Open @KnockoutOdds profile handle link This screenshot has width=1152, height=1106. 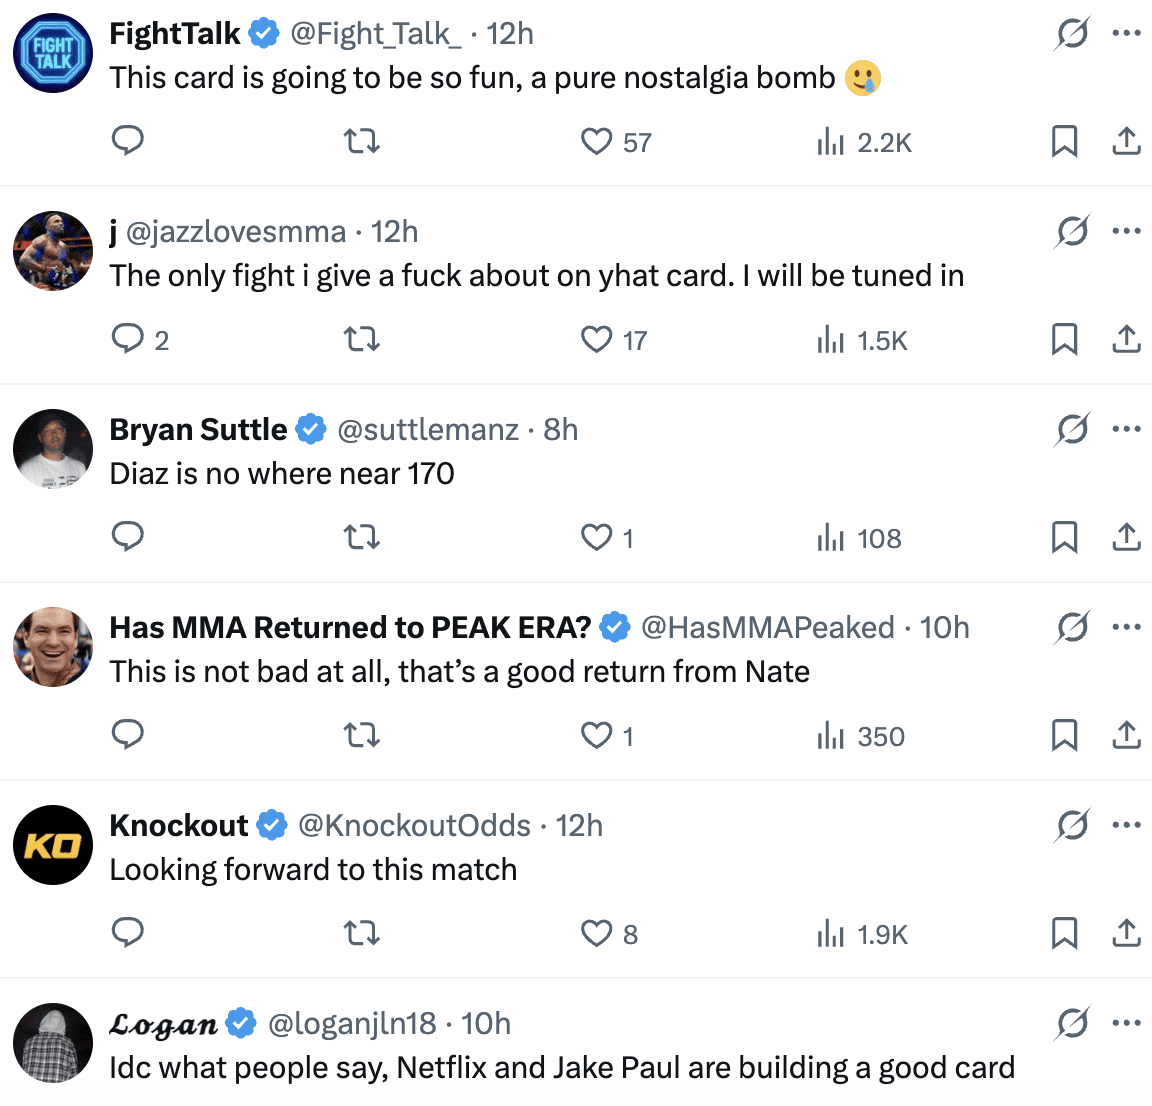coord(415,825)
